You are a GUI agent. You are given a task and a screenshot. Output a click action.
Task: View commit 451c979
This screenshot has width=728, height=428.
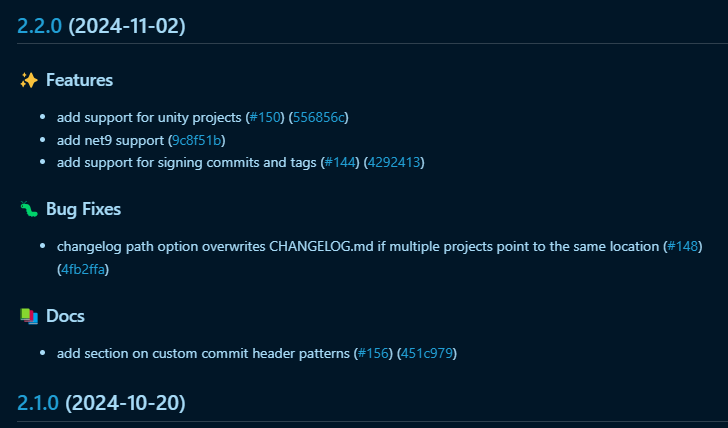(427, 353)
